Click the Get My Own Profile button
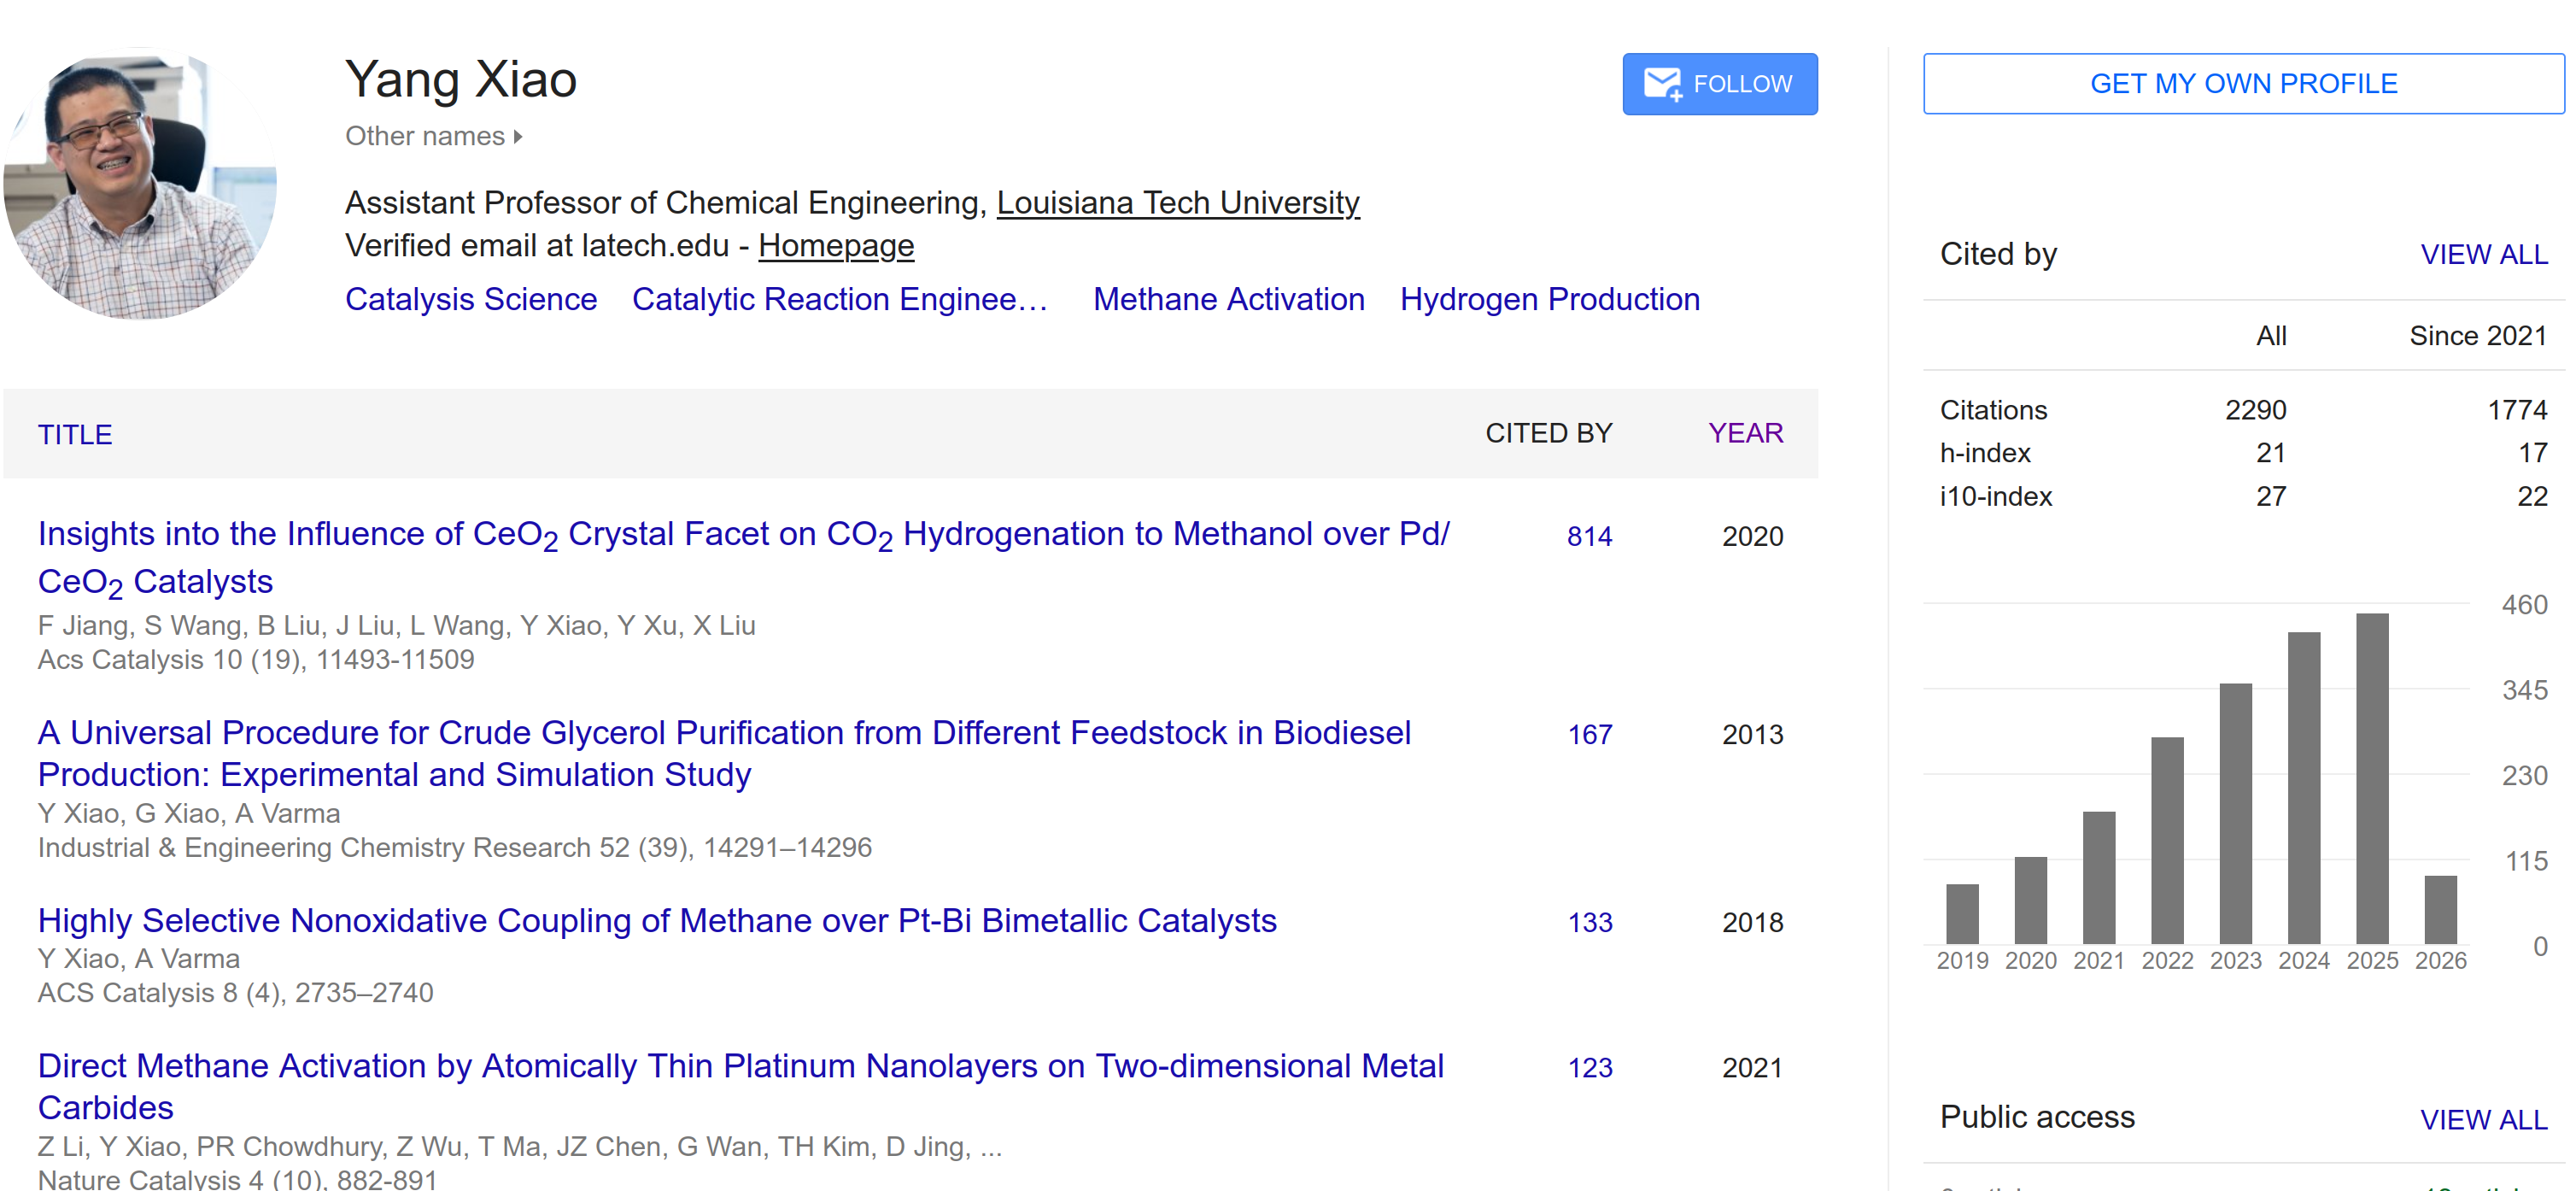 (x=2242, y=84)
